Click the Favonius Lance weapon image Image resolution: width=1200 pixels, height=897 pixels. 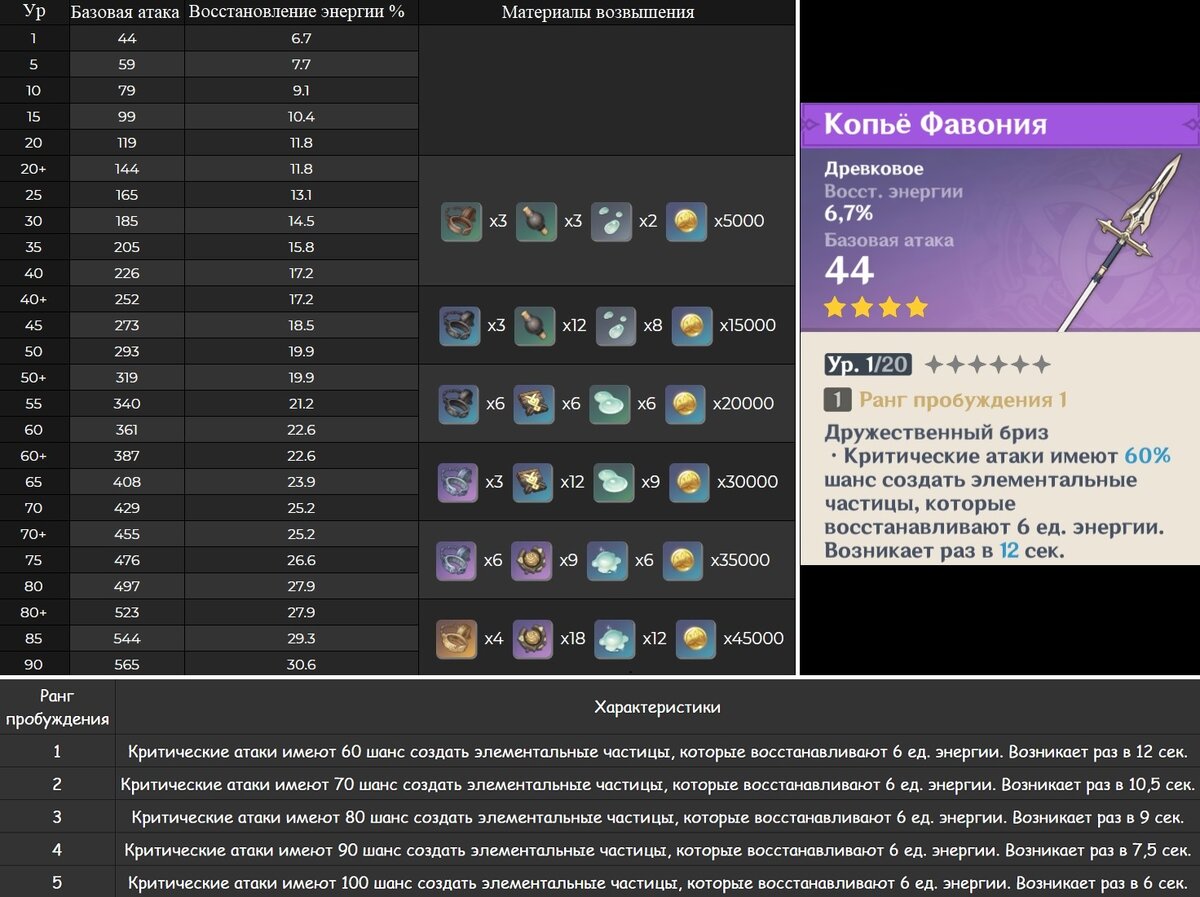click(x=1121, y=244)
